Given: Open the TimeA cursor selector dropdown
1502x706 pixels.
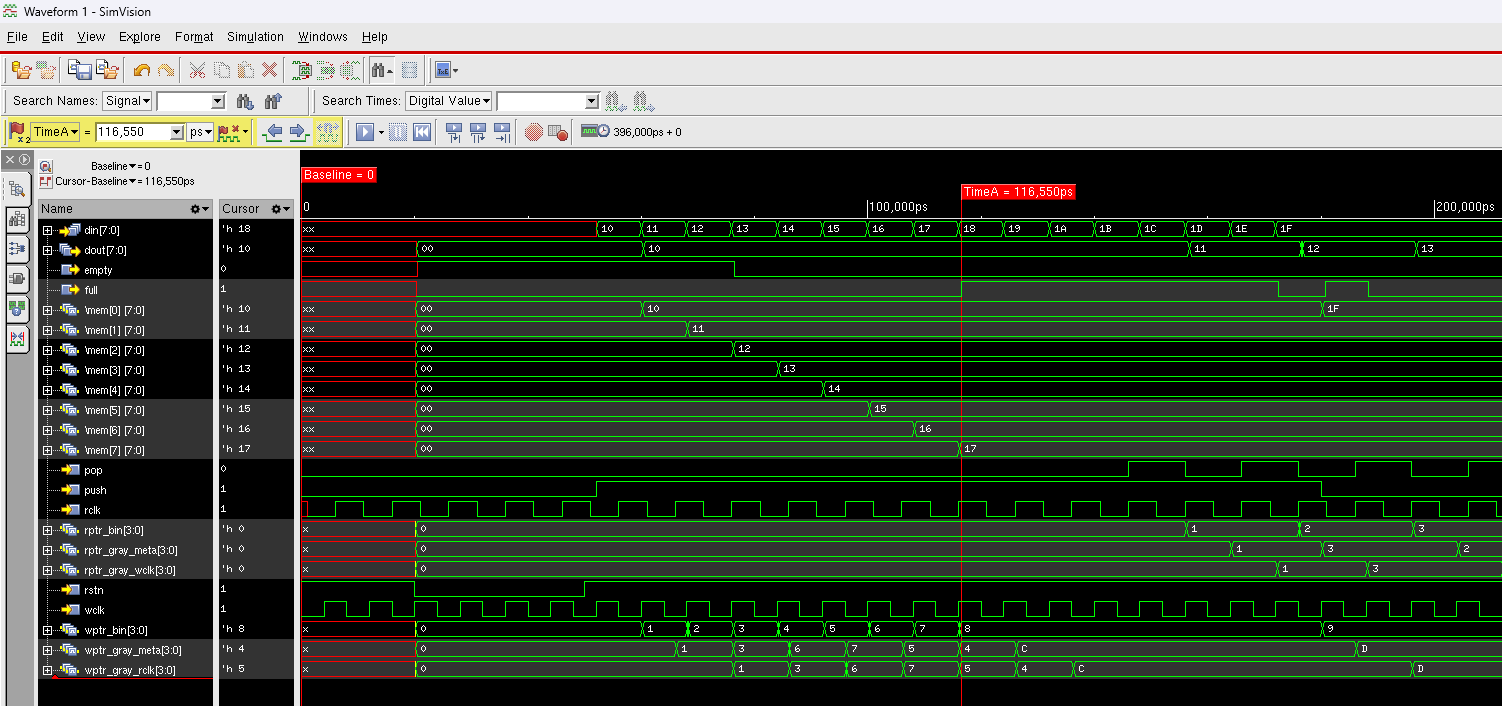Looking at the screenshot, I should 55,132.
